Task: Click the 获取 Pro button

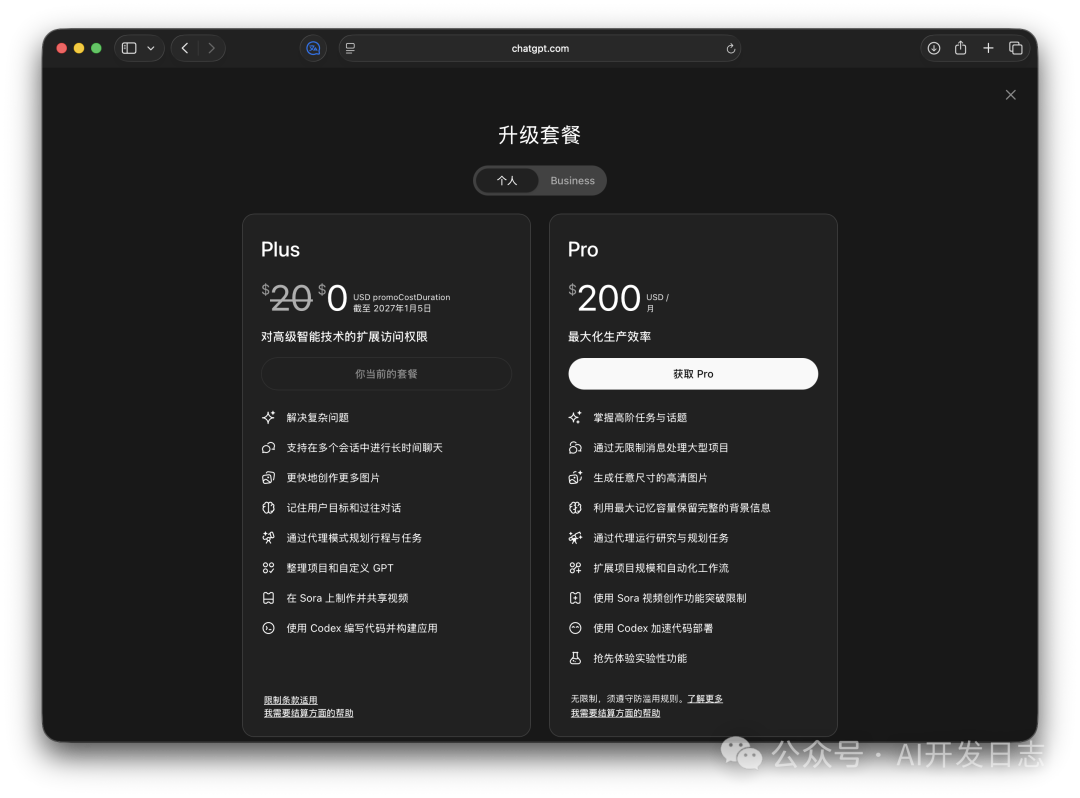Action: (x=693, y=373)
